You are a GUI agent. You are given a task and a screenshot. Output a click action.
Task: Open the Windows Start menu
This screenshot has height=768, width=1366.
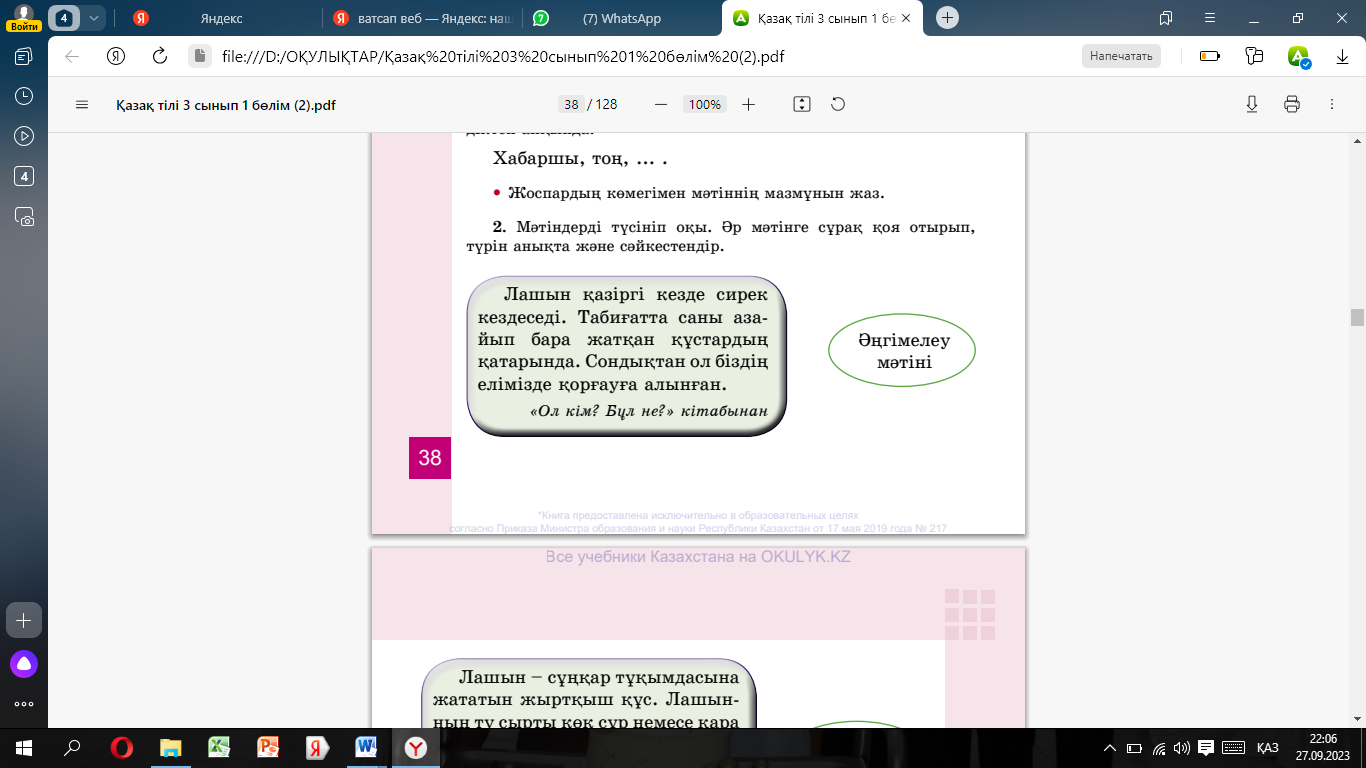click(24, 748)
